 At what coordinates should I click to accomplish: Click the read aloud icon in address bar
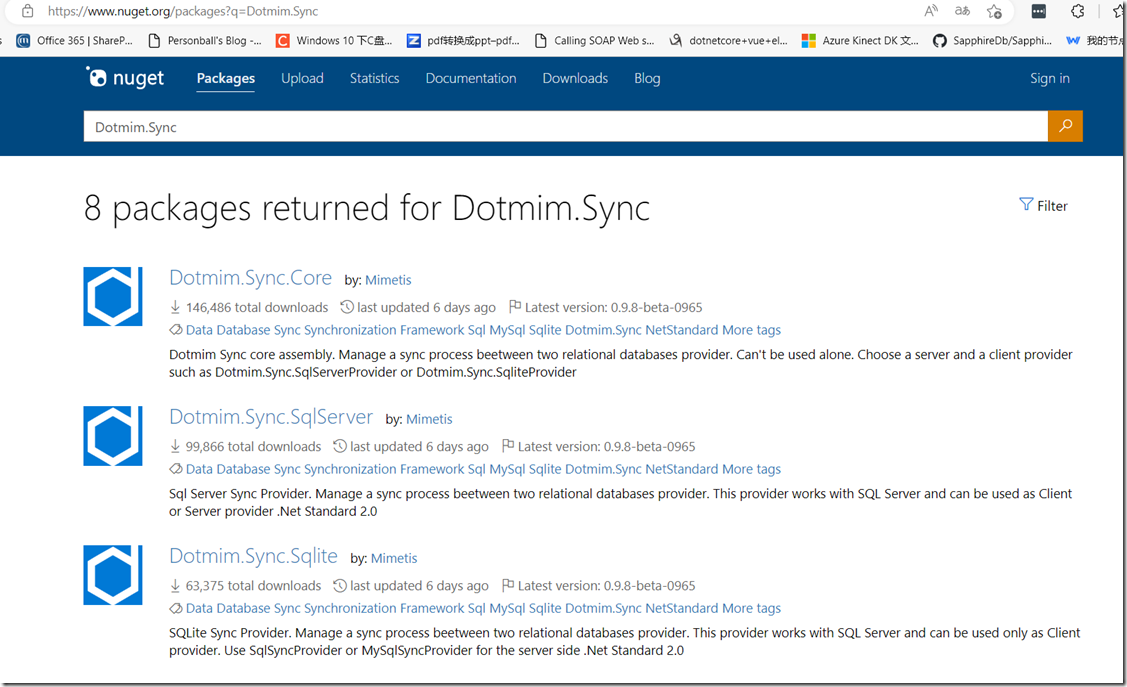pyautogui.click(x=931, y=11)
